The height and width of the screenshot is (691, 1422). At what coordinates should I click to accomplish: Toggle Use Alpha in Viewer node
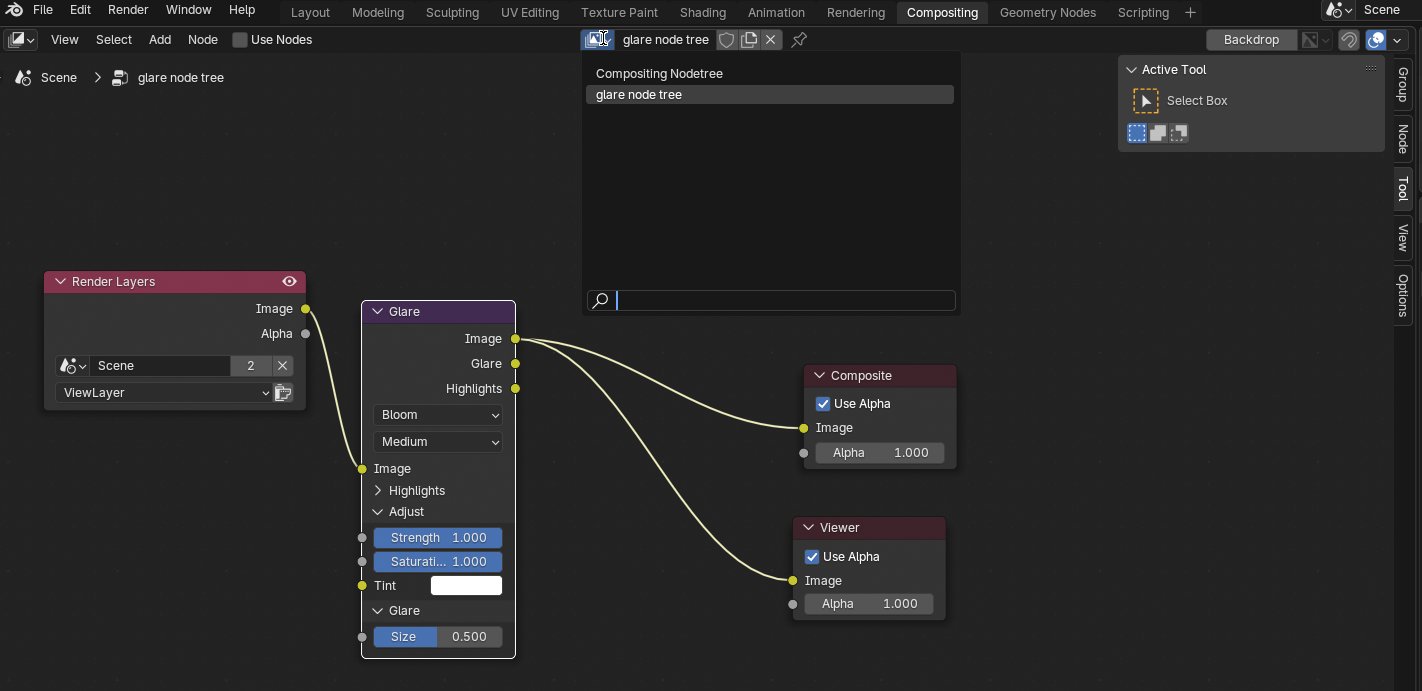pyautogui.click(x=812, y=557)
